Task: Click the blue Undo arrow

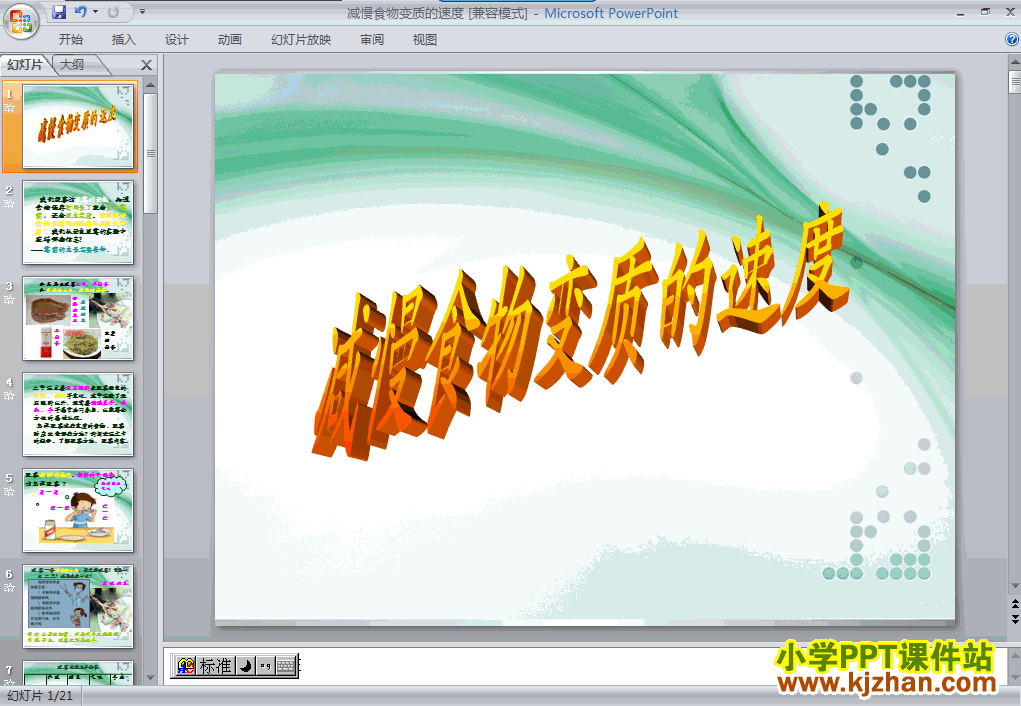Action: [x=81, y=12]
